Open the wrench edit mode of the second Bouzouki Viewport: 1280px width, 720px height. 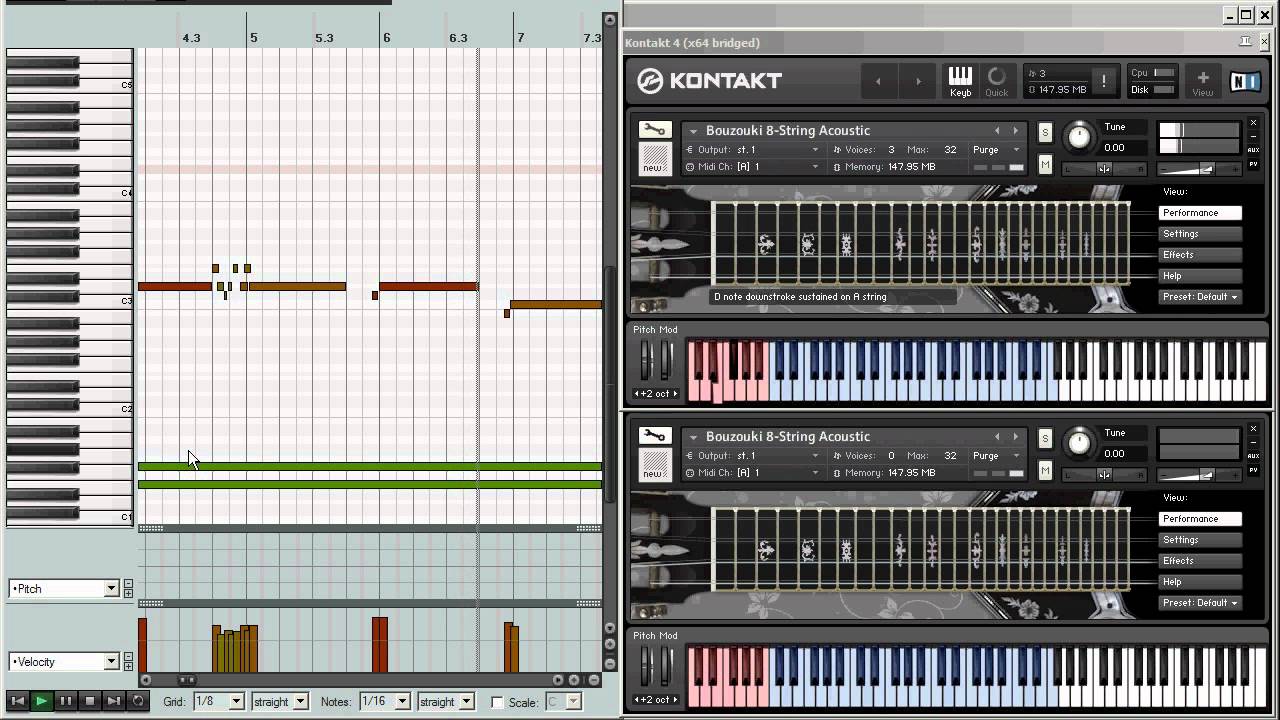point(654,436)
